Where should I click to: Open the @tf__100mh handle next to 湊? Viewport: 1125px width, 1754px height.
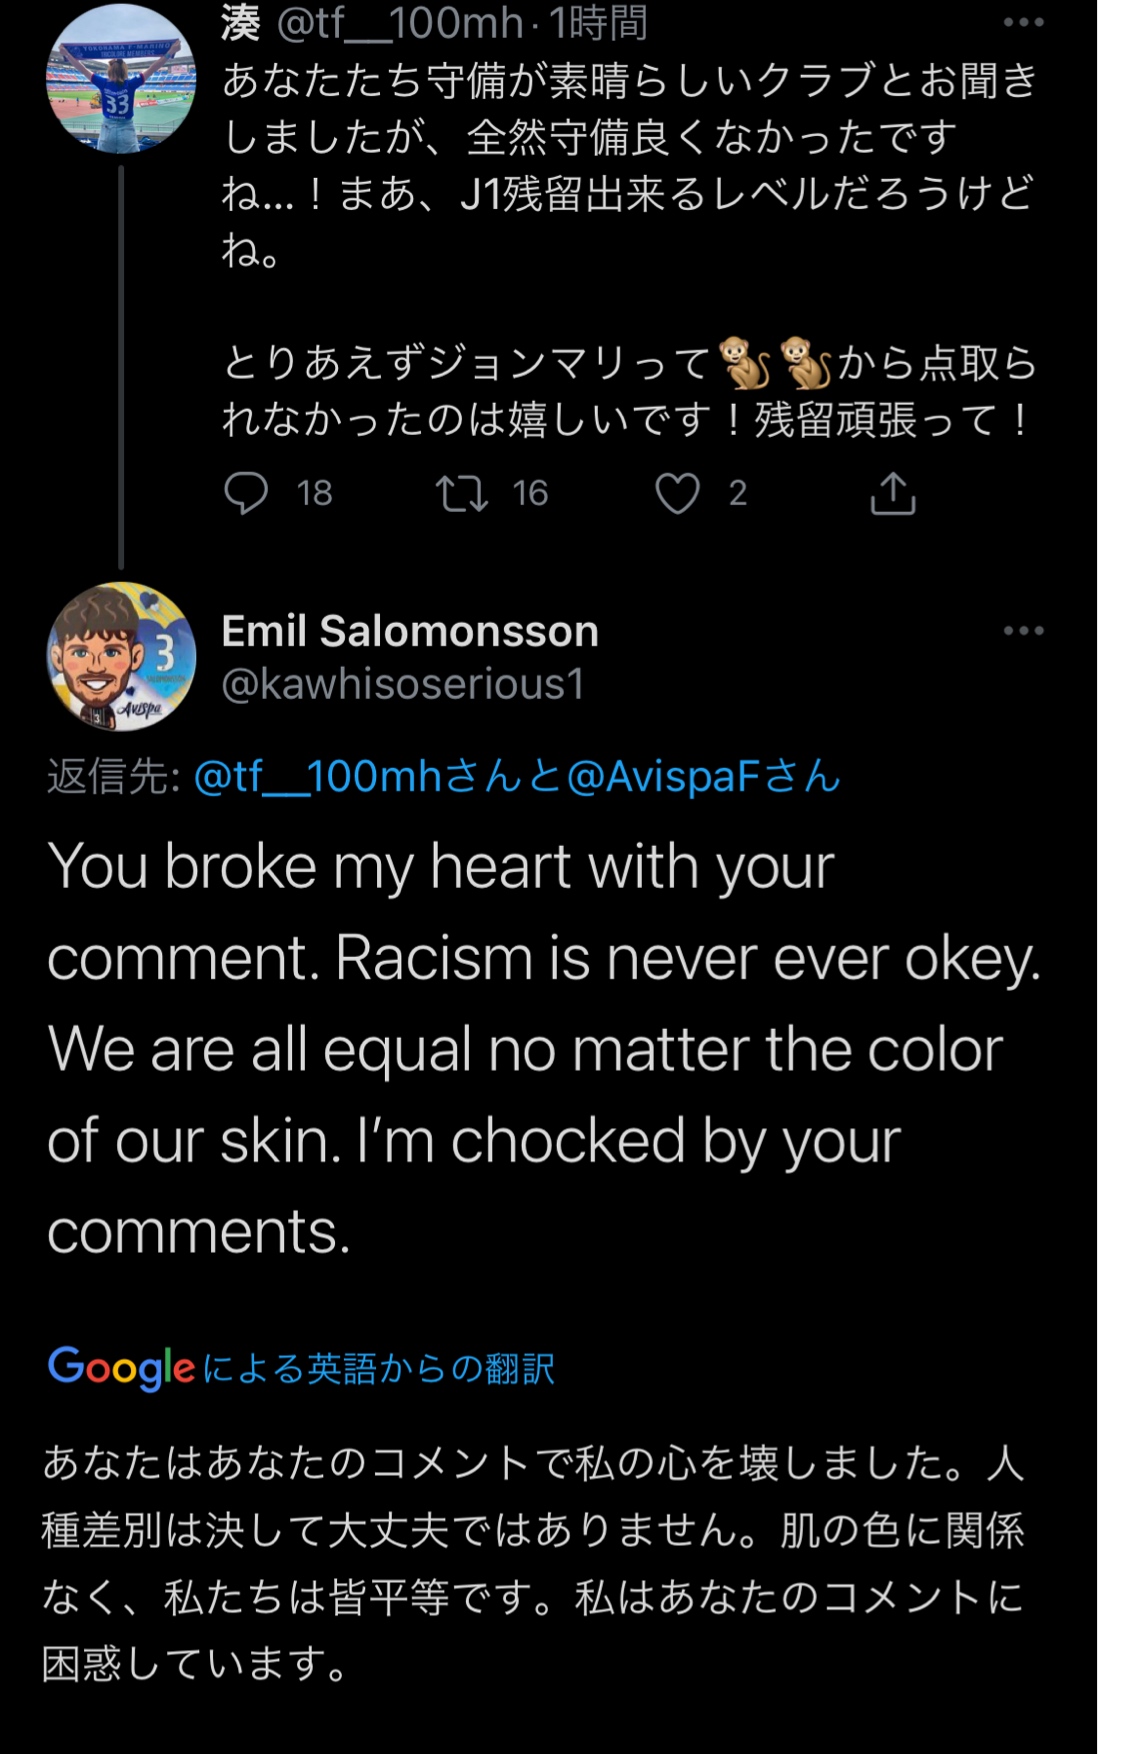(400, 23)
